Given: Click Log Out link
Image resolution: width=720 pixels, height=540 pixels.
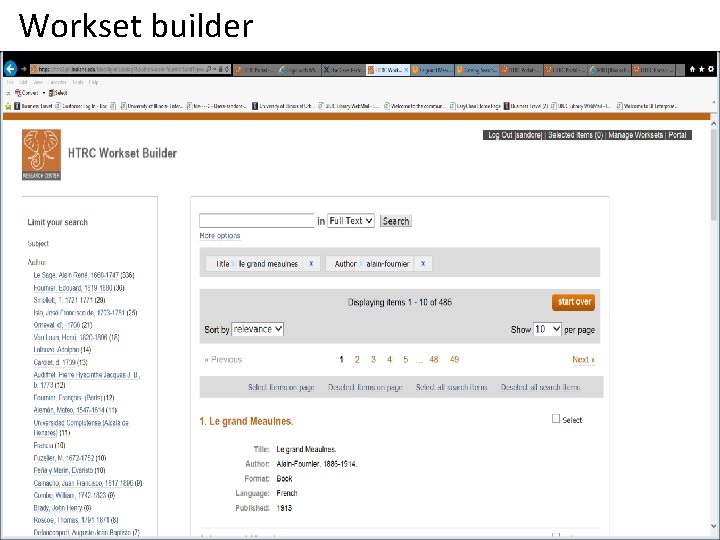Looking at the screenshot, I should (514, 135).
